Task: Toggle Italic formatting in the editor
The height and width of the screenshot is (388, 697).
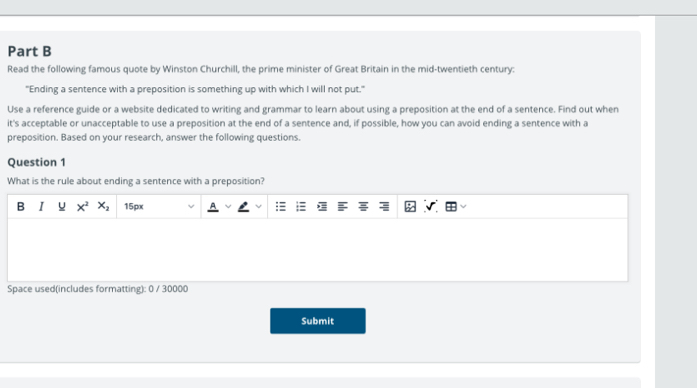Action: (x=41, y=206)
